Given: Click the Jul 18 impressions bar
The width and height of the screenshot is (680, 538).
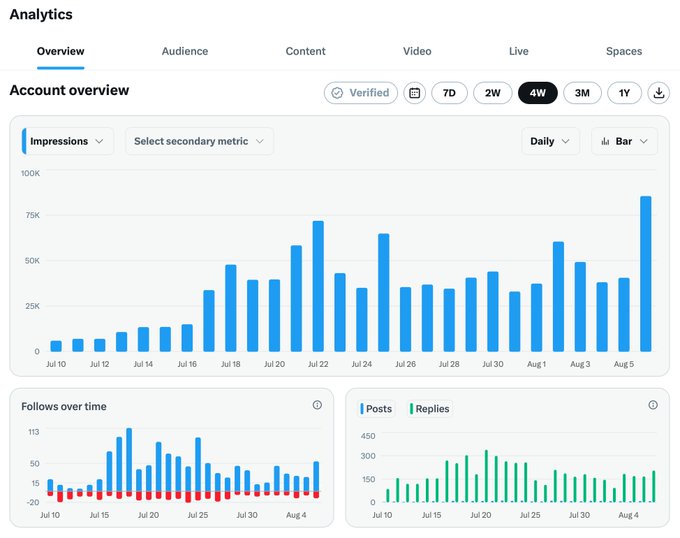Looking at the screenshot, I should [x=231, y=308].
